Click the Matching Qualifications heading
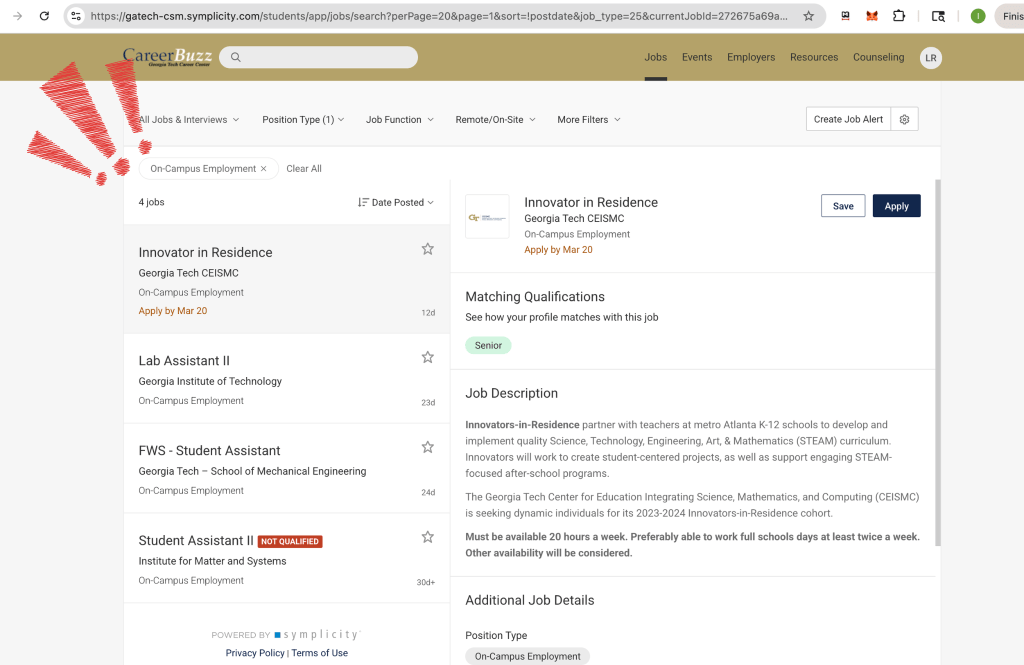The width and height of the screenshot is (1024, 665). [x=535, y=297]
